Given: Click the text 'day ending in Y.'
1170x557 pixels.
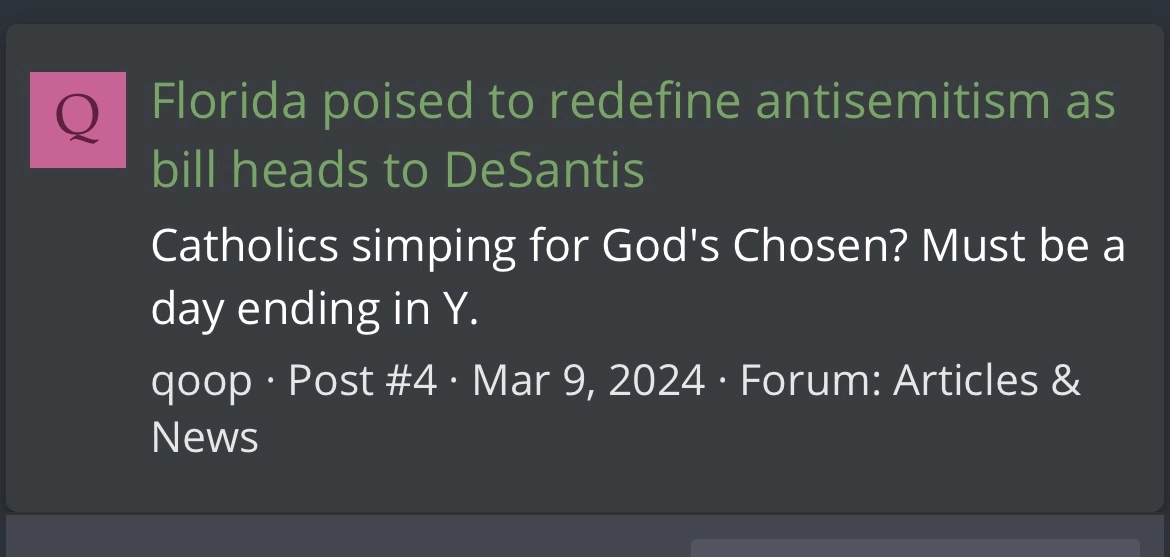Looking at the screenshot, I should pyautogui.click(x=314, y=308).
